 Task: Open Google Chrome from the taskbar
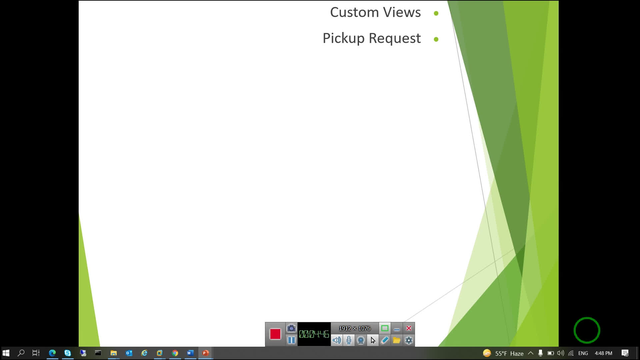point(175,353)
